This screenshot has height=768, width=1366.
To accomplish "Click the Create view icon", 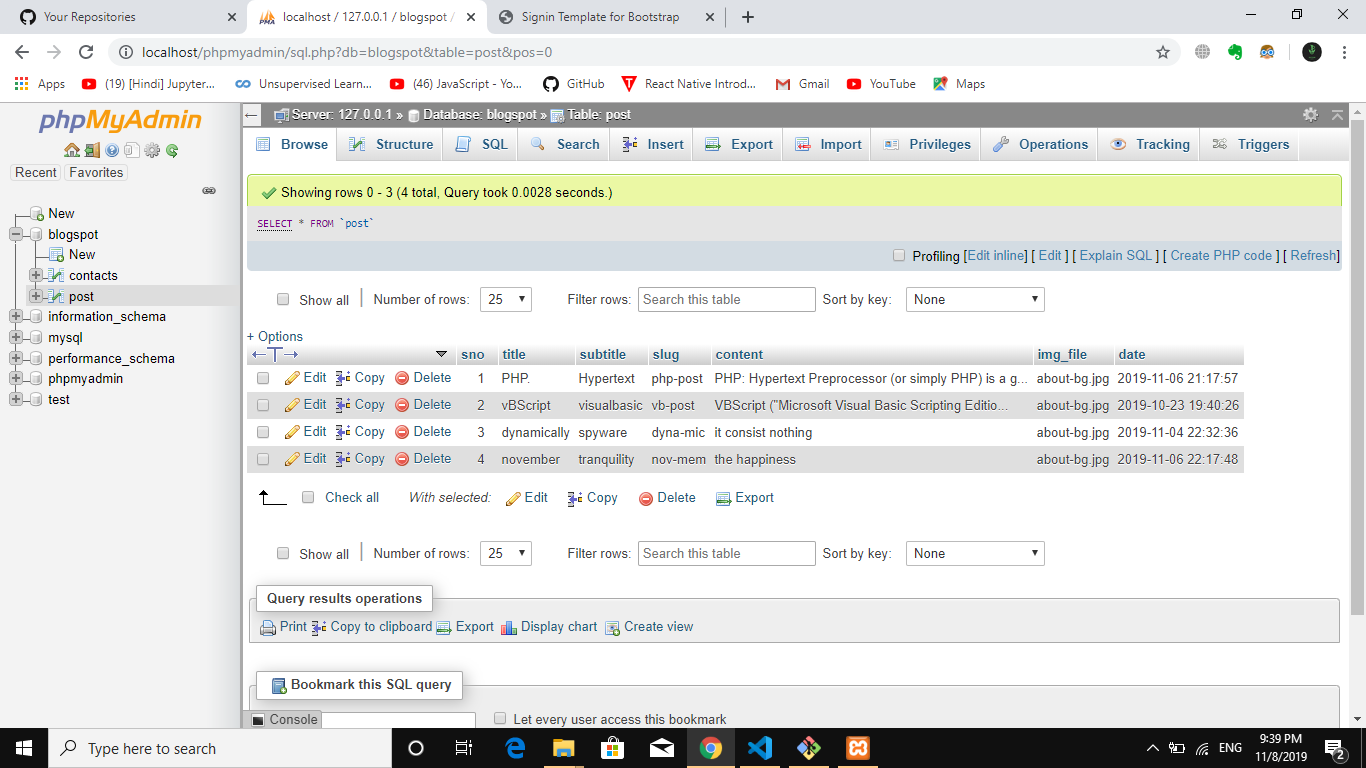I will 612,627.
